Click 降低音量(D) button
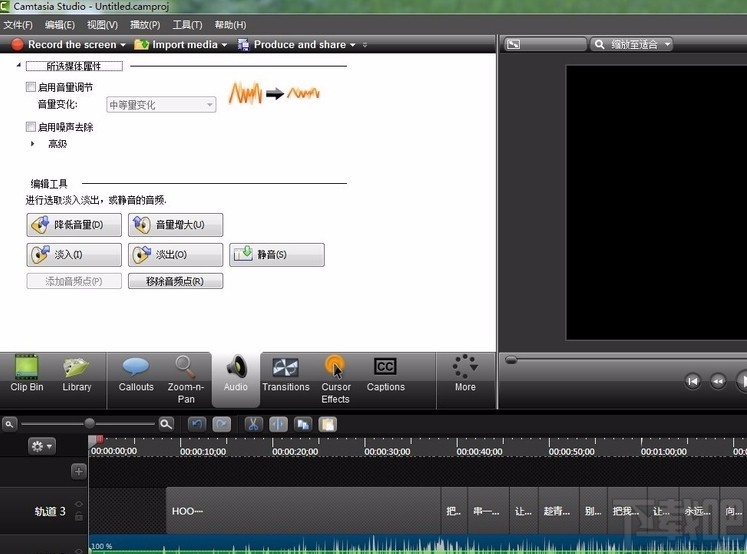Screen dimensions: 747x554 click(74, 225)
